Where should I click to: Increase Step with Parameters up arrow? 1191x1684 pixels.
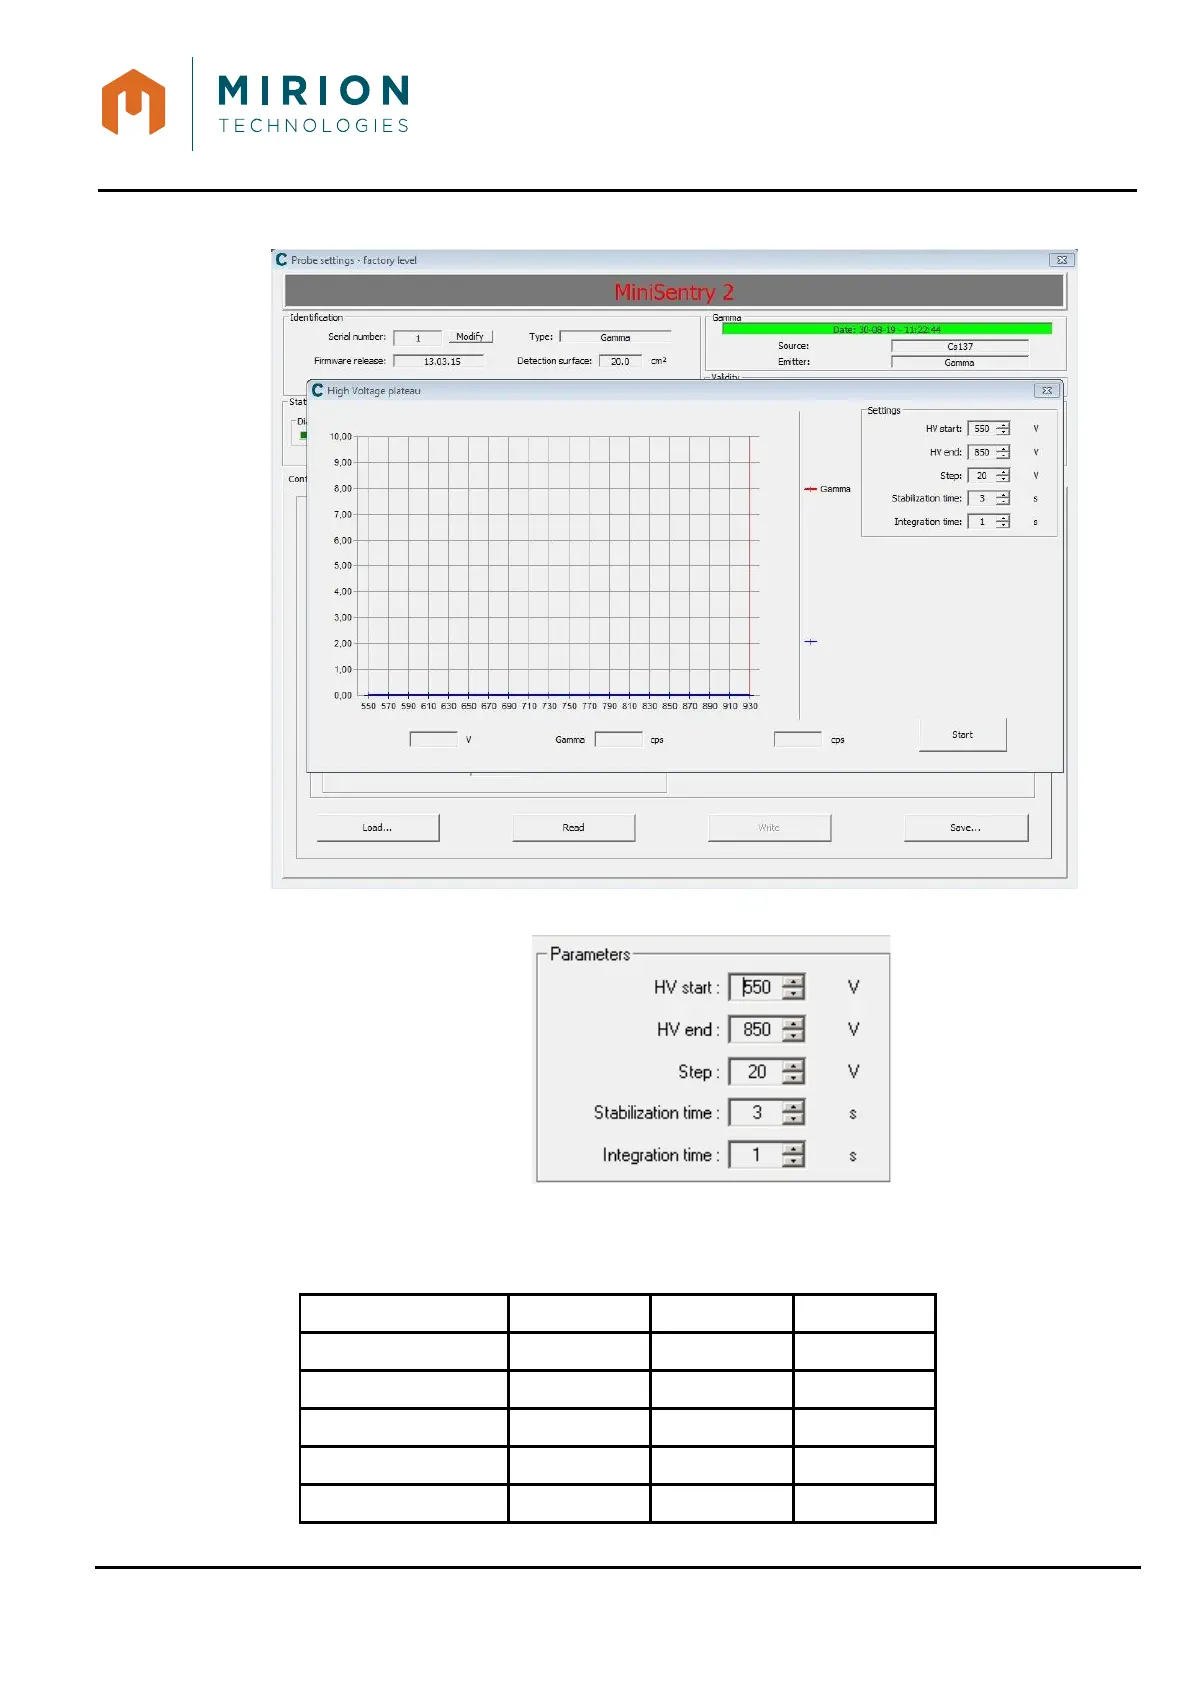coord(794,1065)
